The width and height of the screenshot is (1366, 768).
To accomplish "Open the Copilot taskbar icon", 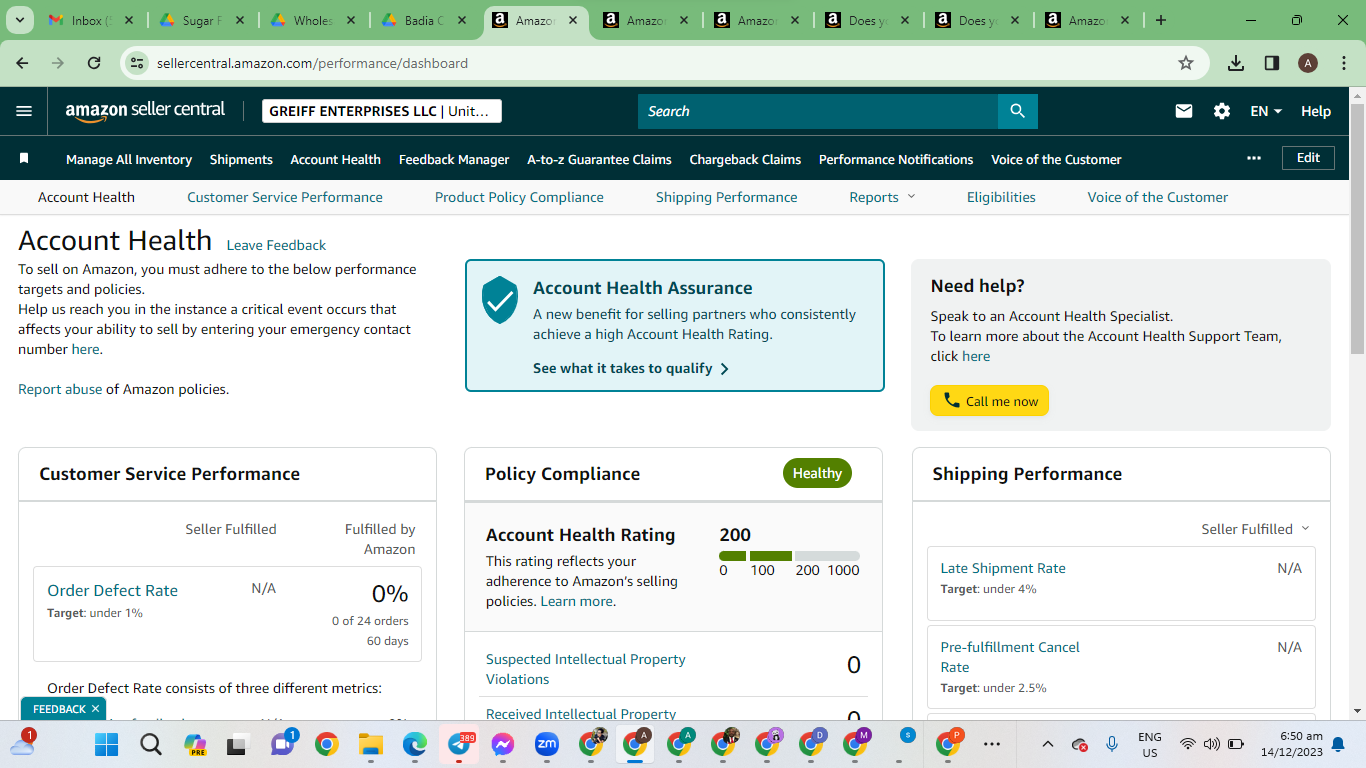I will coord(195,744).
